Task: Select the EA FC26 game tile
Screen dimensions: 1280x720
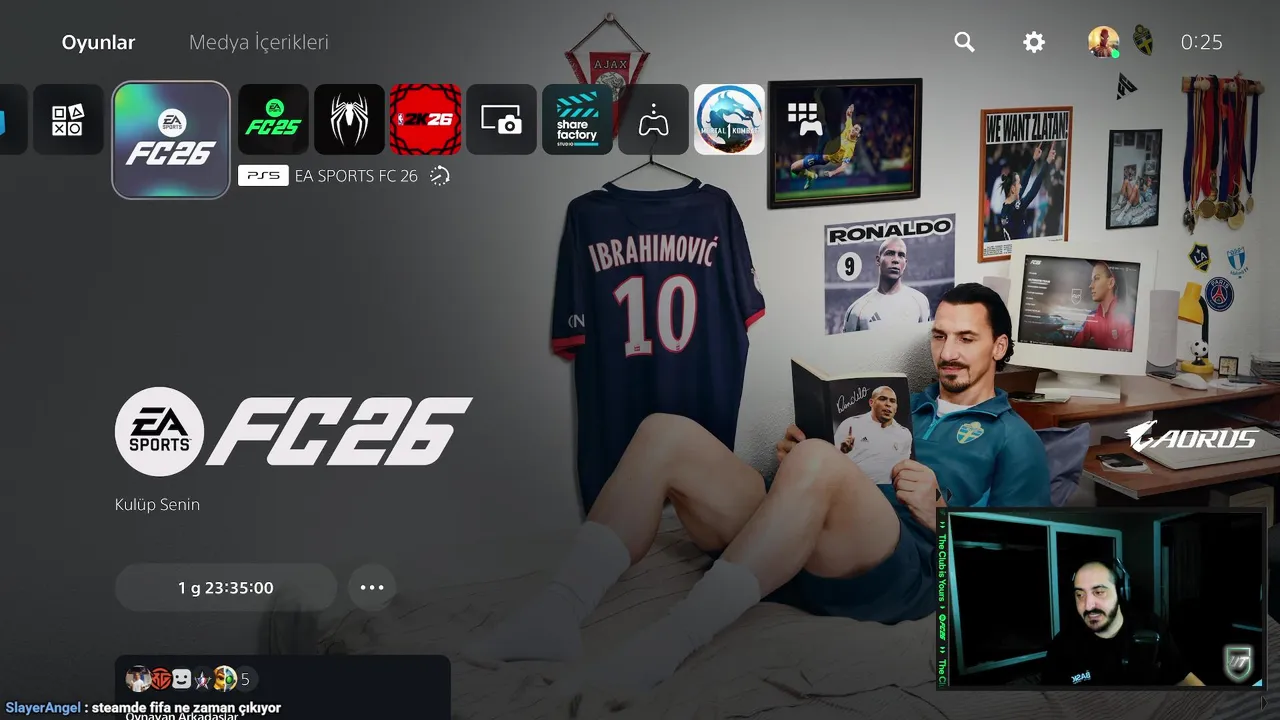Action: (x=172, y=140)
